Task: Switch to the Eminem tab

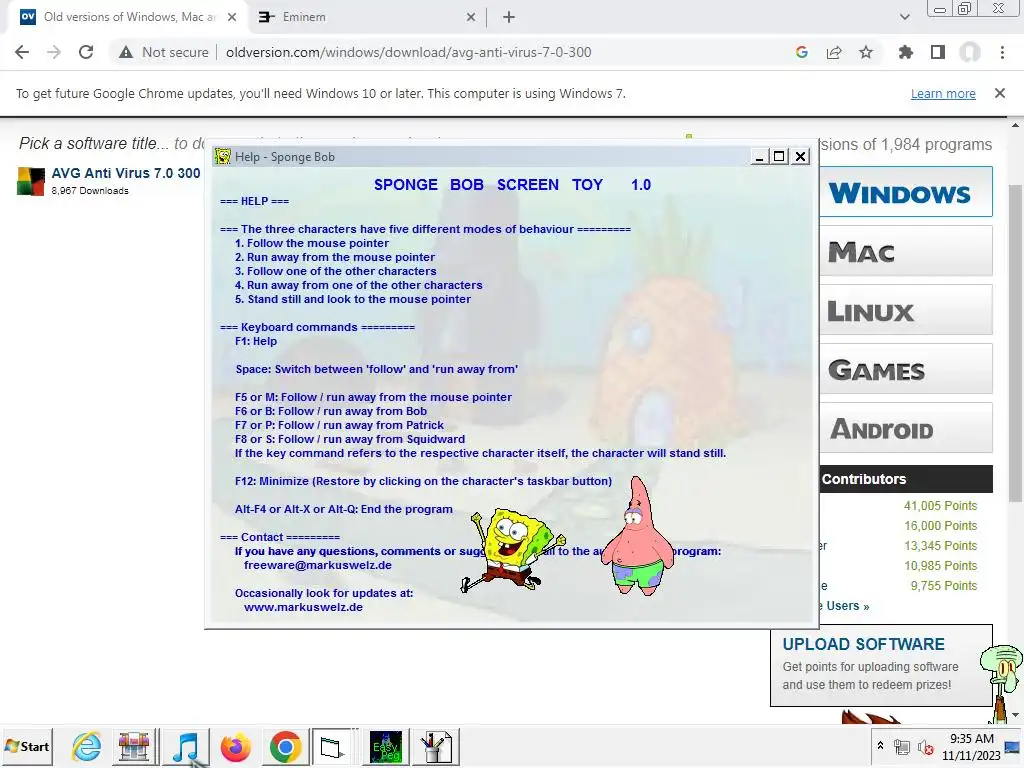Action: coord(368,17)
